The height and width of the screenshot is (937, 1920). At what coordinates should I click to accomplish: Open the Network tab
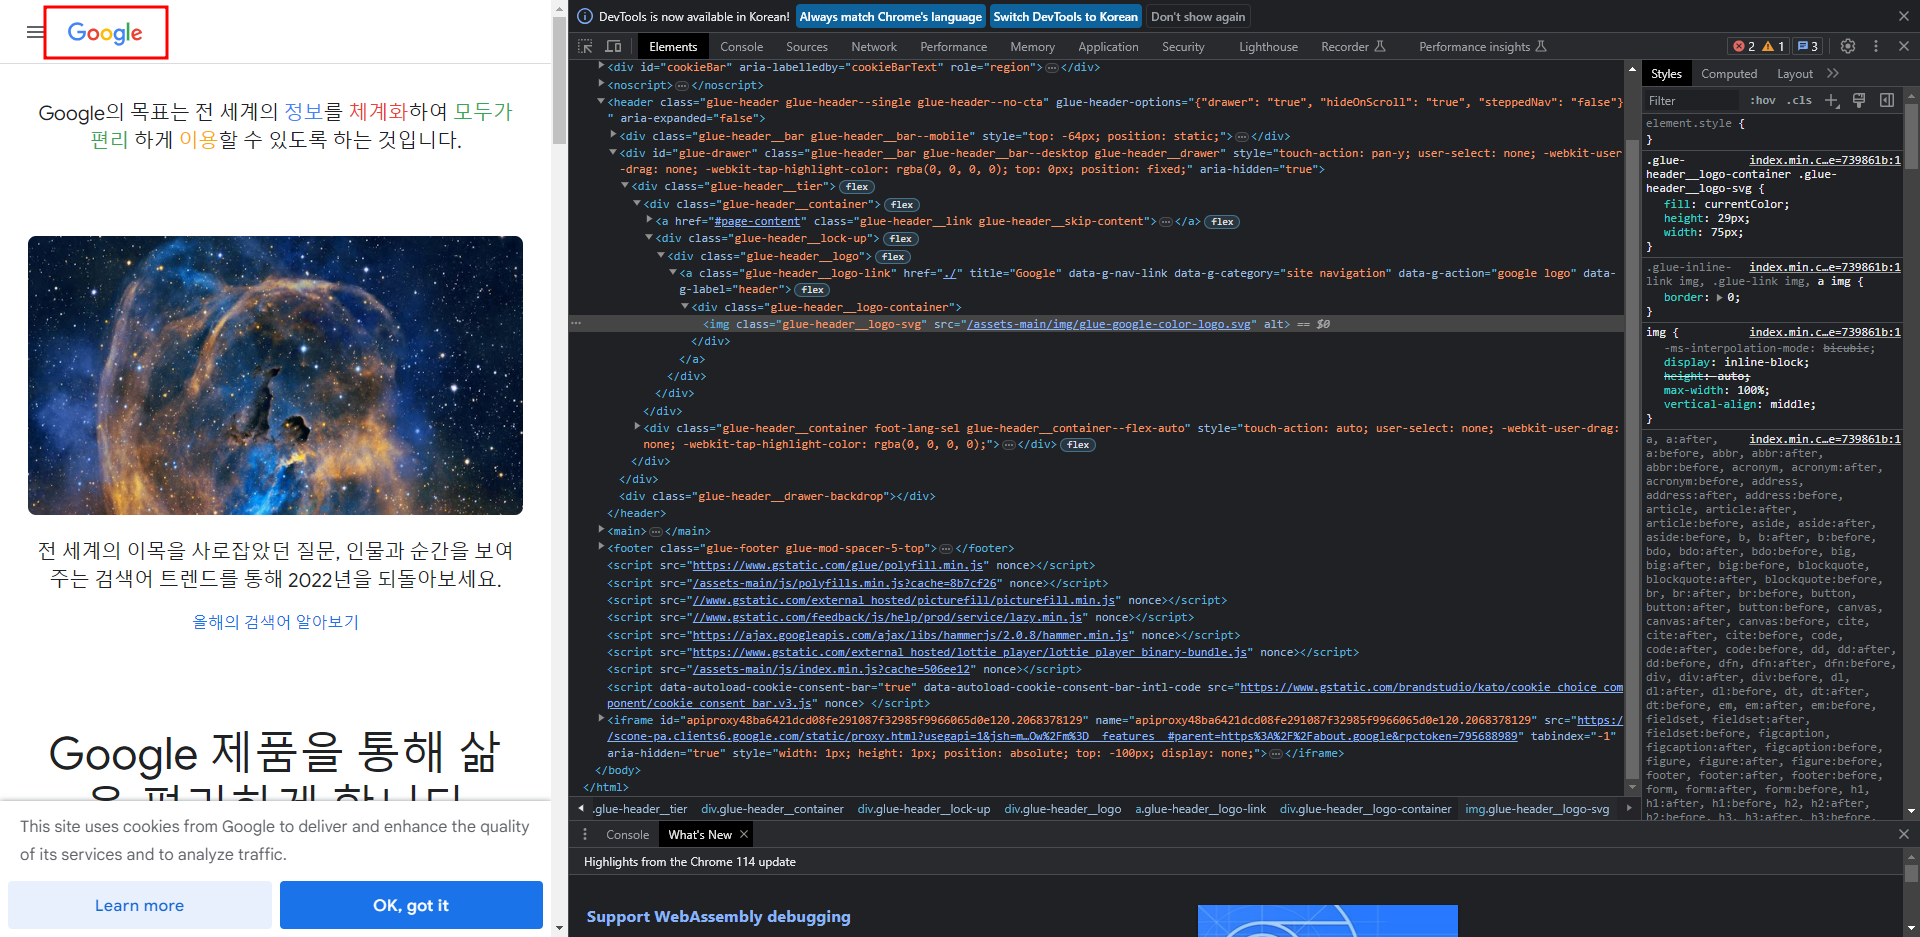pyautogui.click(x=874, y=46)
